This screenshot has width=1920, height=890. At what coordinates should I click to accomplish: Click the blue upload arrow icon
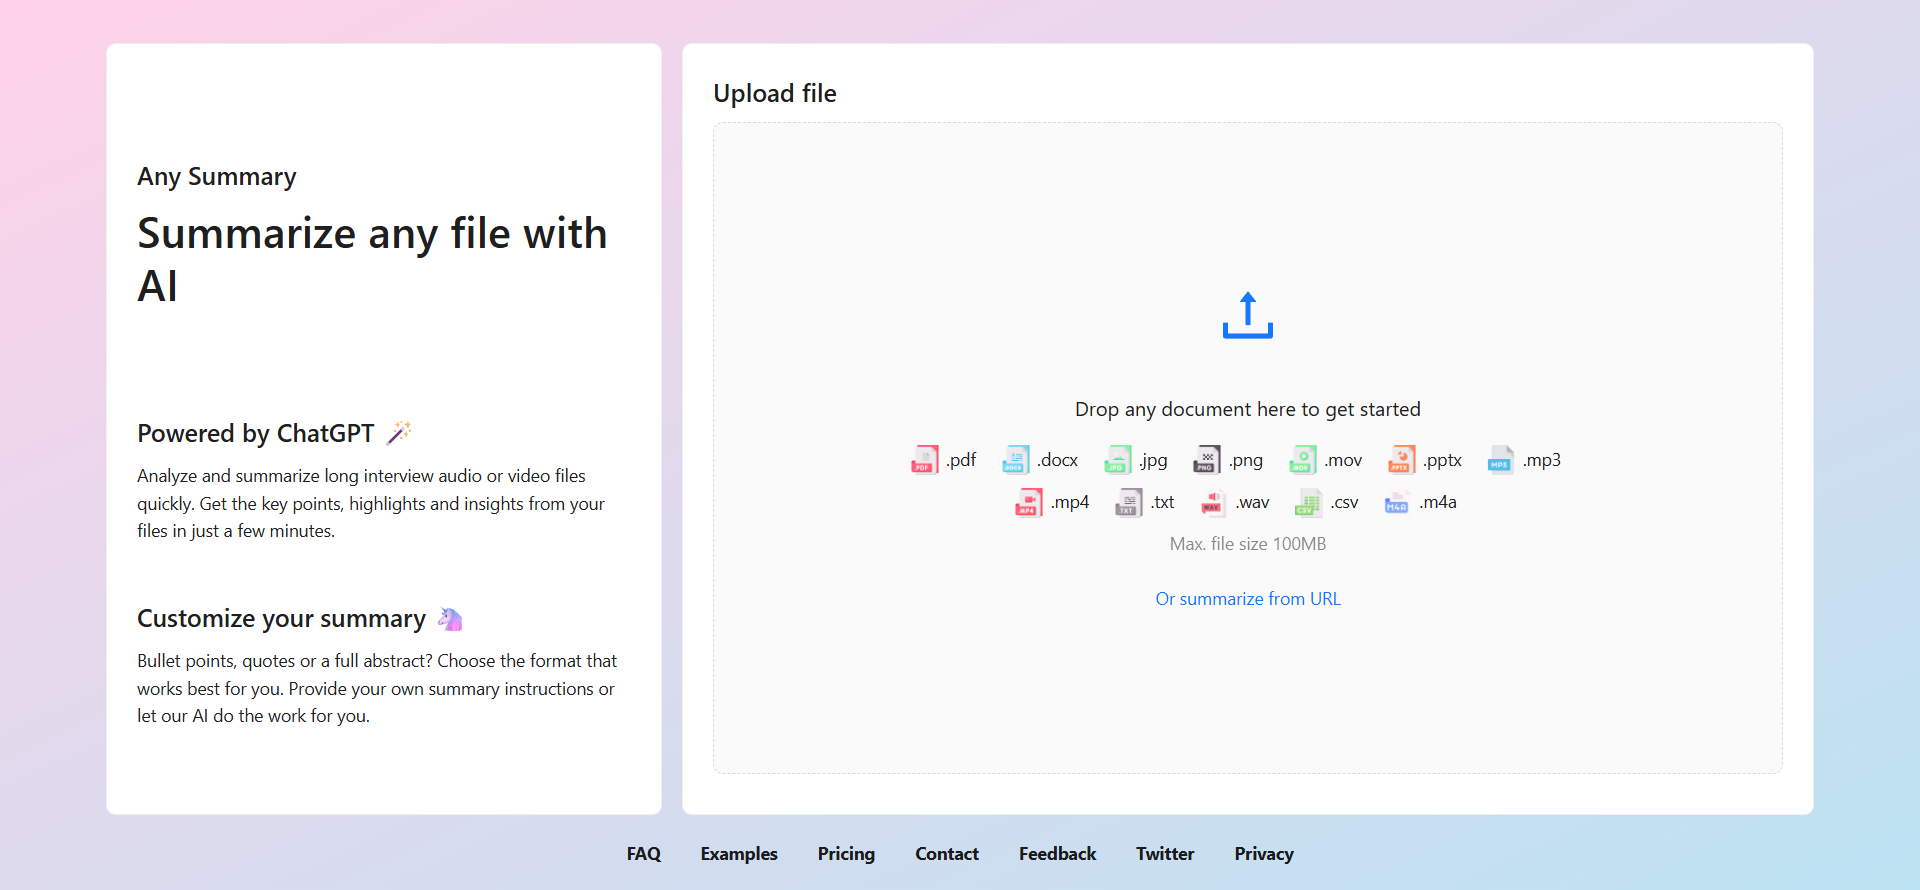tap(1248, 315)
